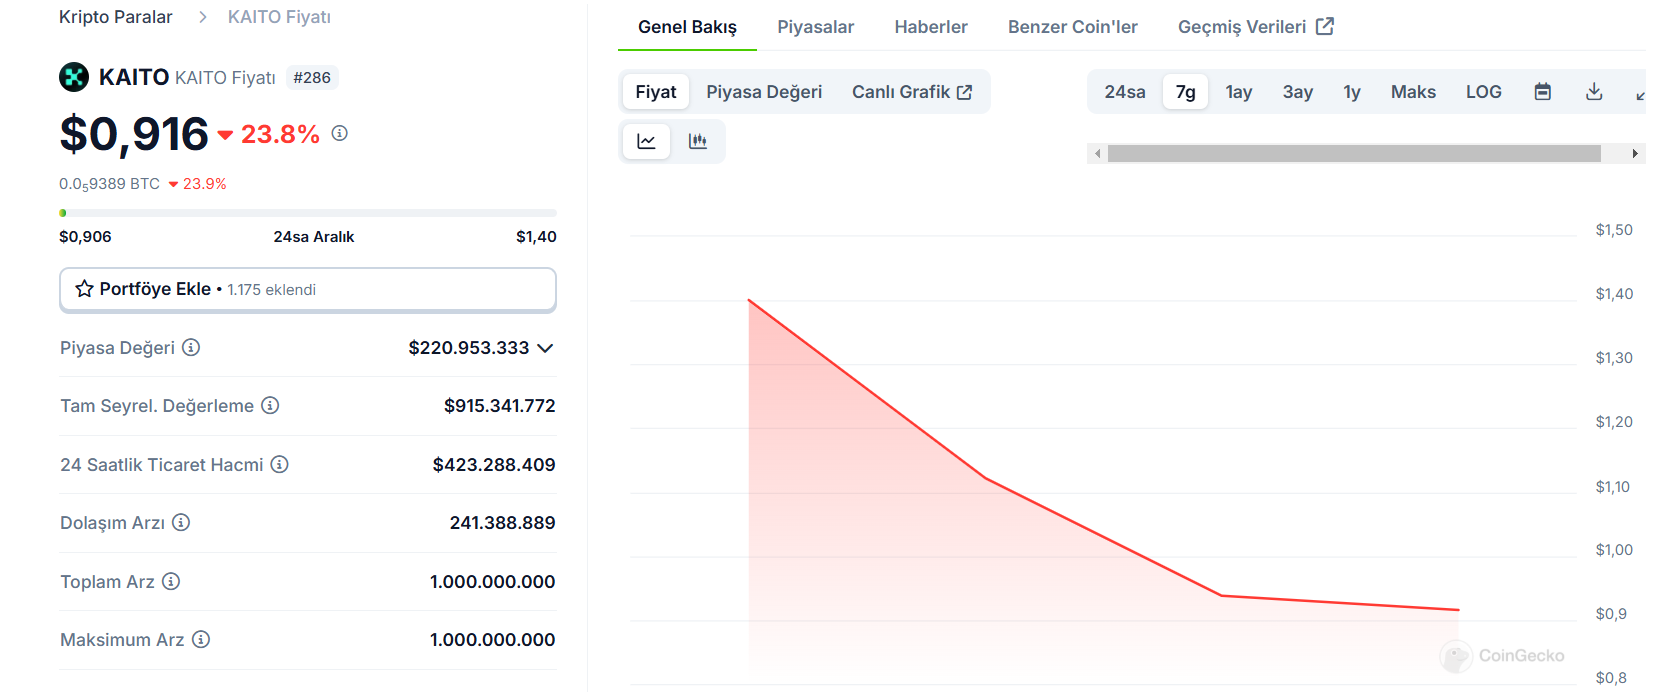Show info for 24 Saatlik Ticaret Hacmi
The image size is (1671, 692).
pyautogui.click(x=280, y=464)
